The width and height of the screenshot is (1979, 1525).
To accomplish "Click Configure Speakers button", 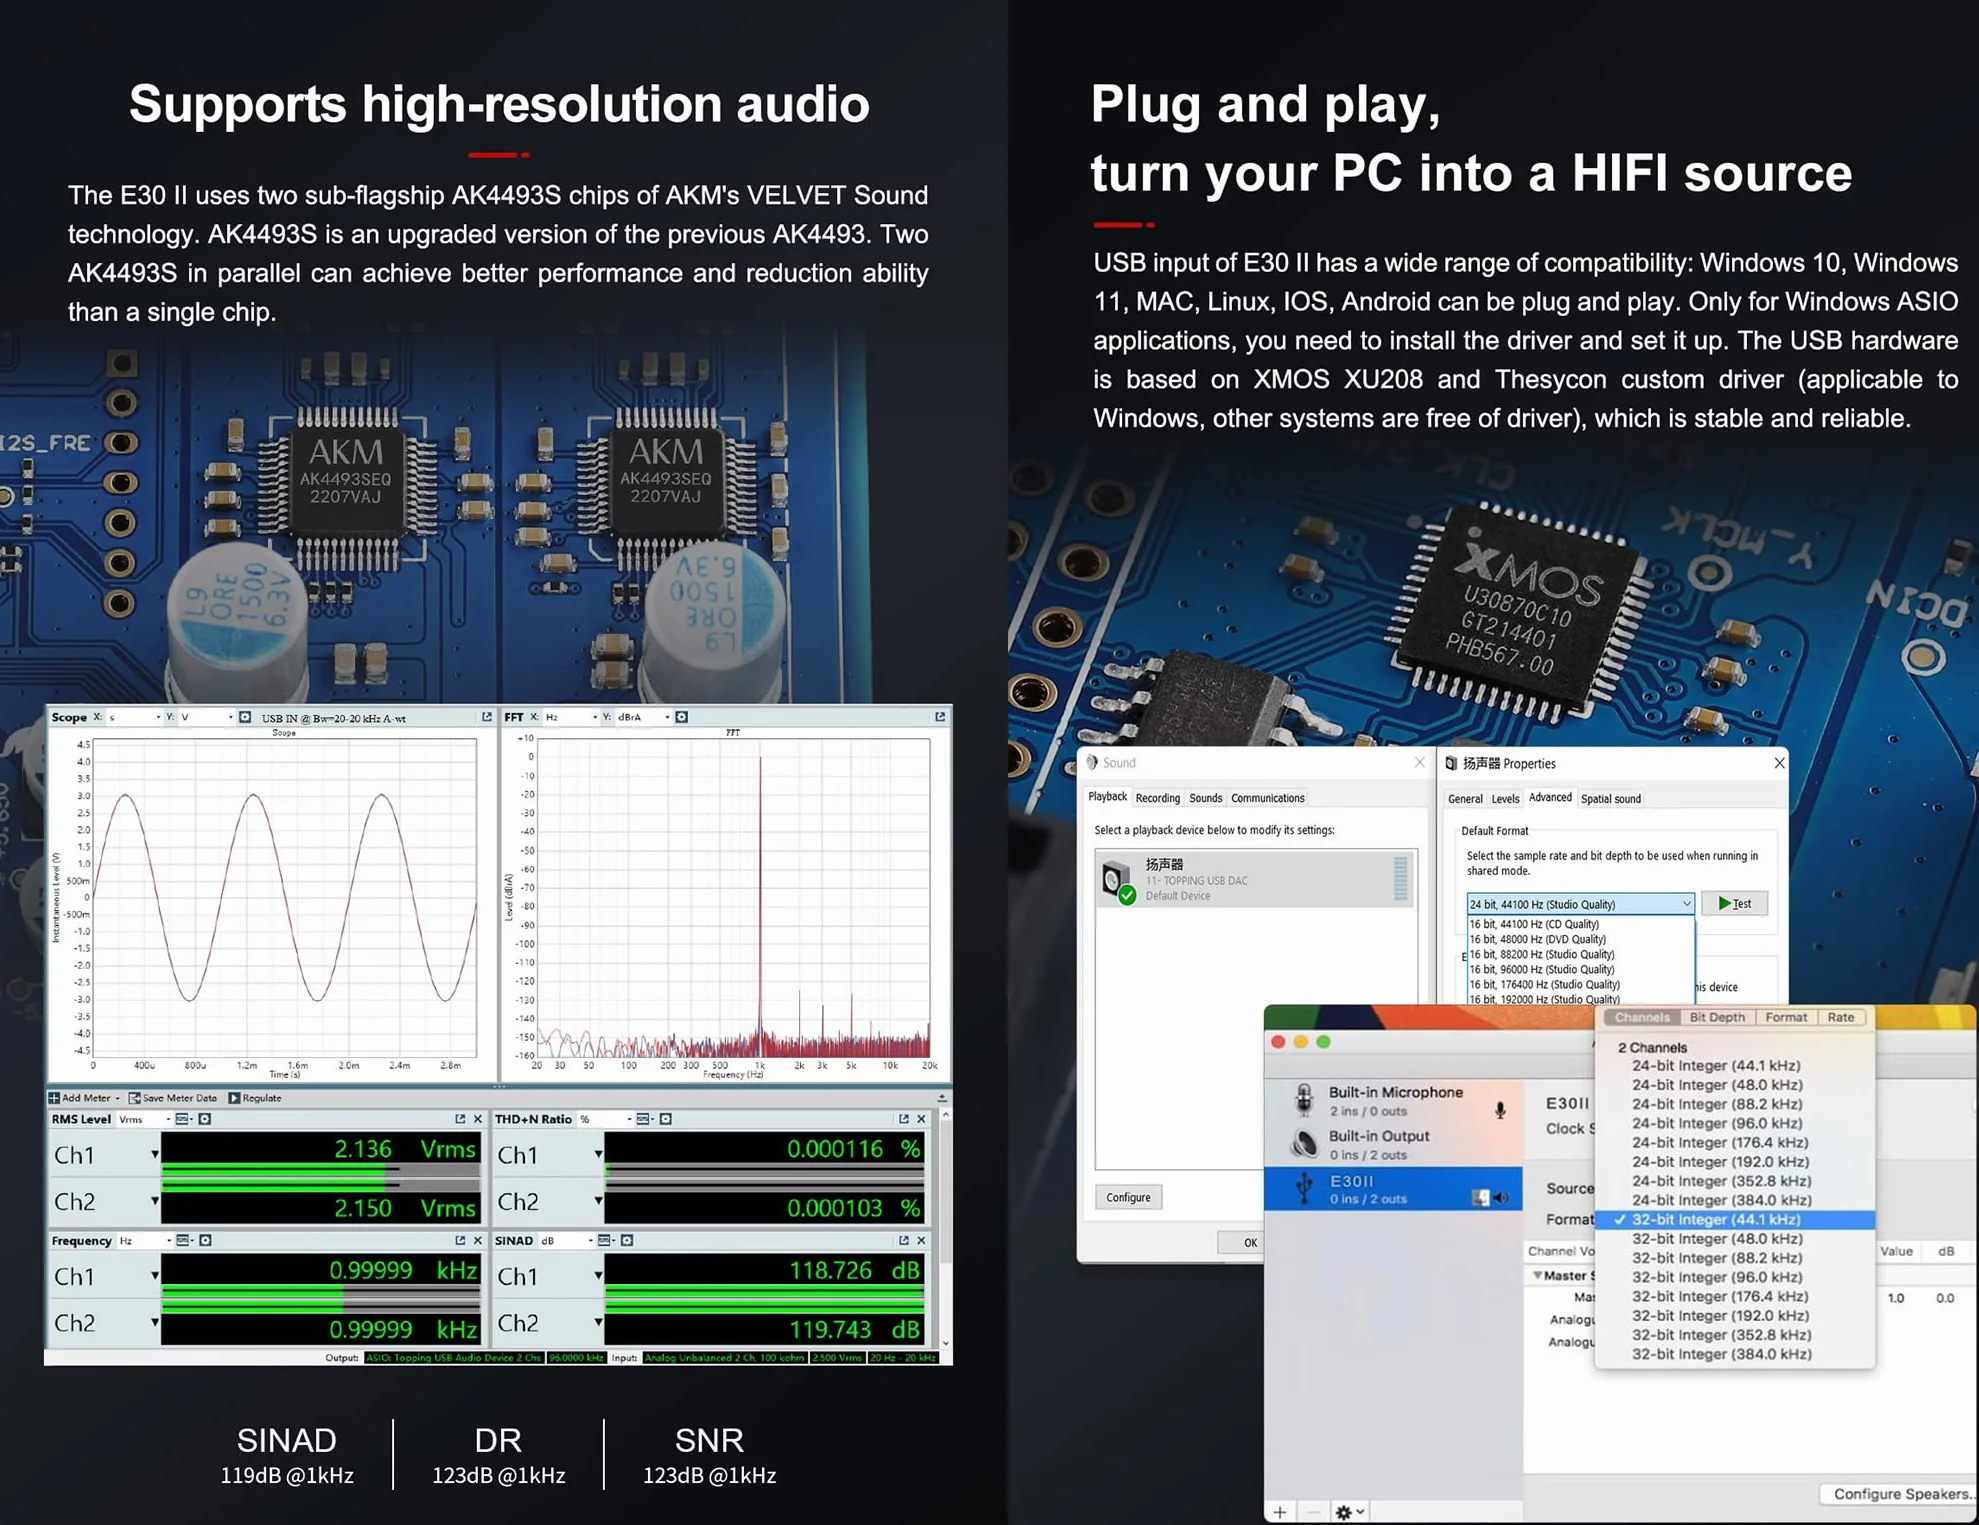I will [x=1898, y=1494].
